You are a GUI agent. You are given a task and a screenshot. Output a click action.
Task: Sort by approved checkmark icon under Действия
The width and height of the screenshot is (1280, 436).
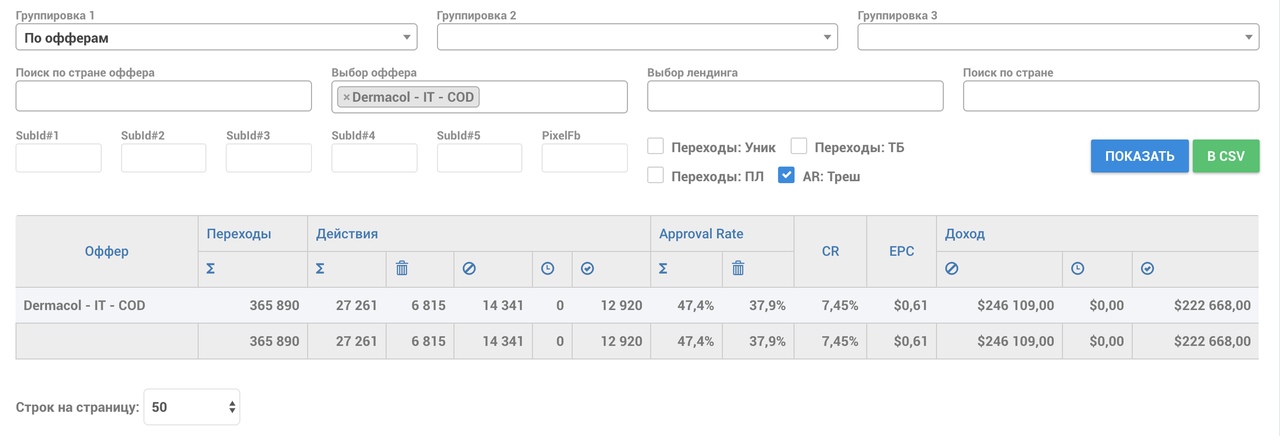pos(587,268)
